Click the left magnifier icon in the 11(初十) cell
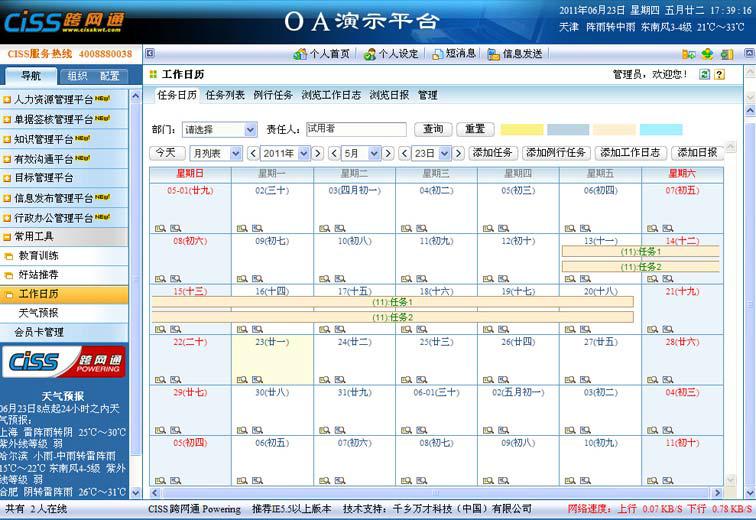This screenshot has width=756, height=520. click(x=652, y=480)
